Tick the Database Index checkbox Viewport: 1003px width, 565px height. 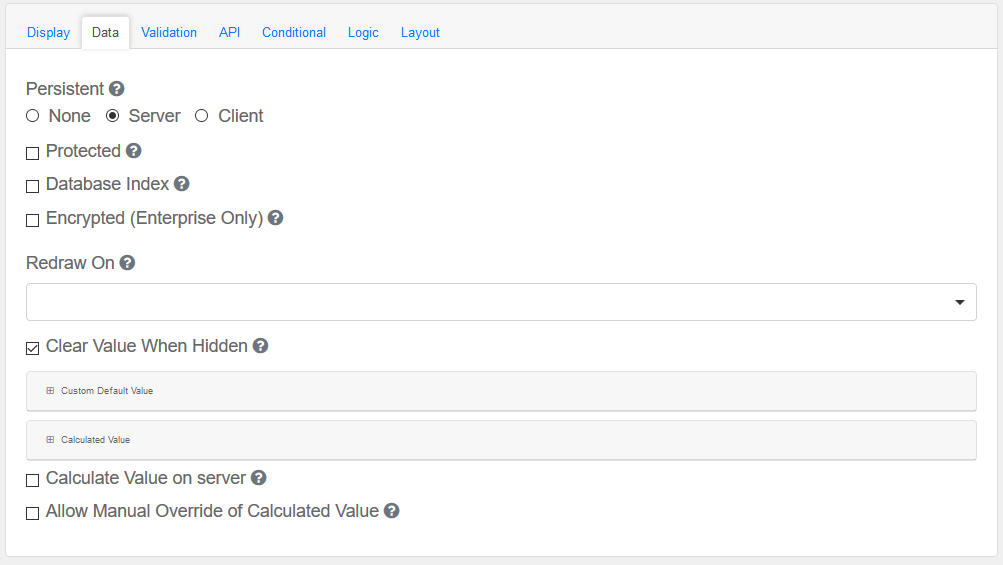pos(33,186)
